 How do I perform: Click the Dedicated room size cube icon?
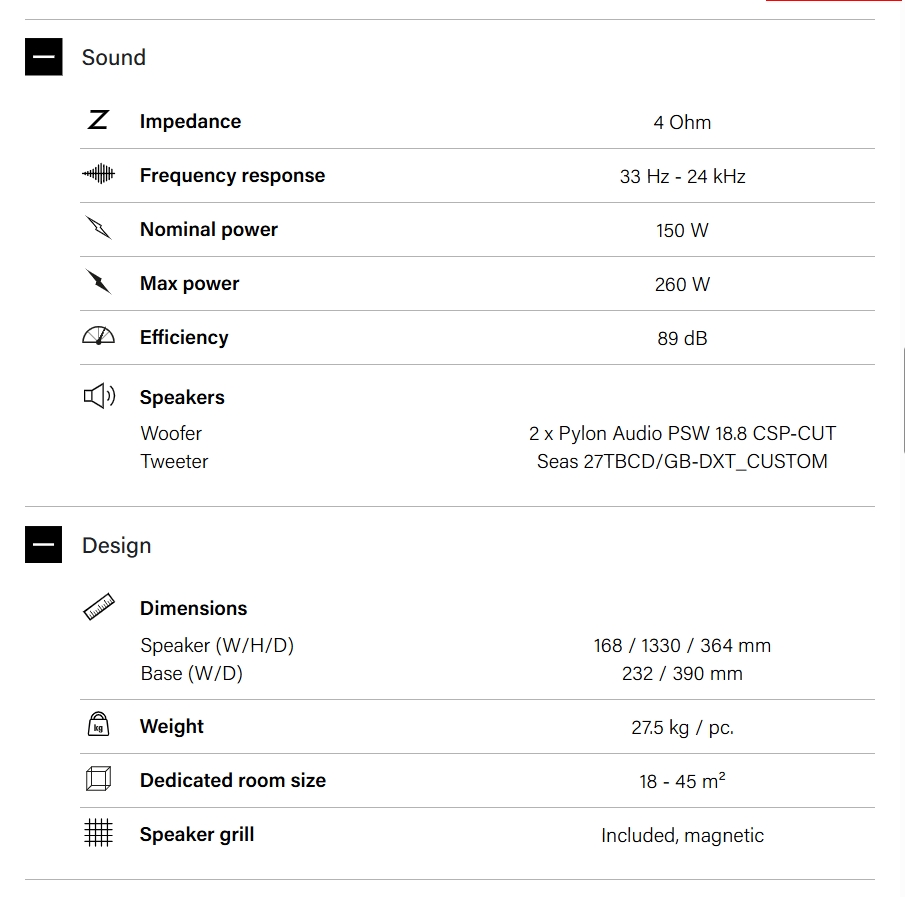[98, 779]
